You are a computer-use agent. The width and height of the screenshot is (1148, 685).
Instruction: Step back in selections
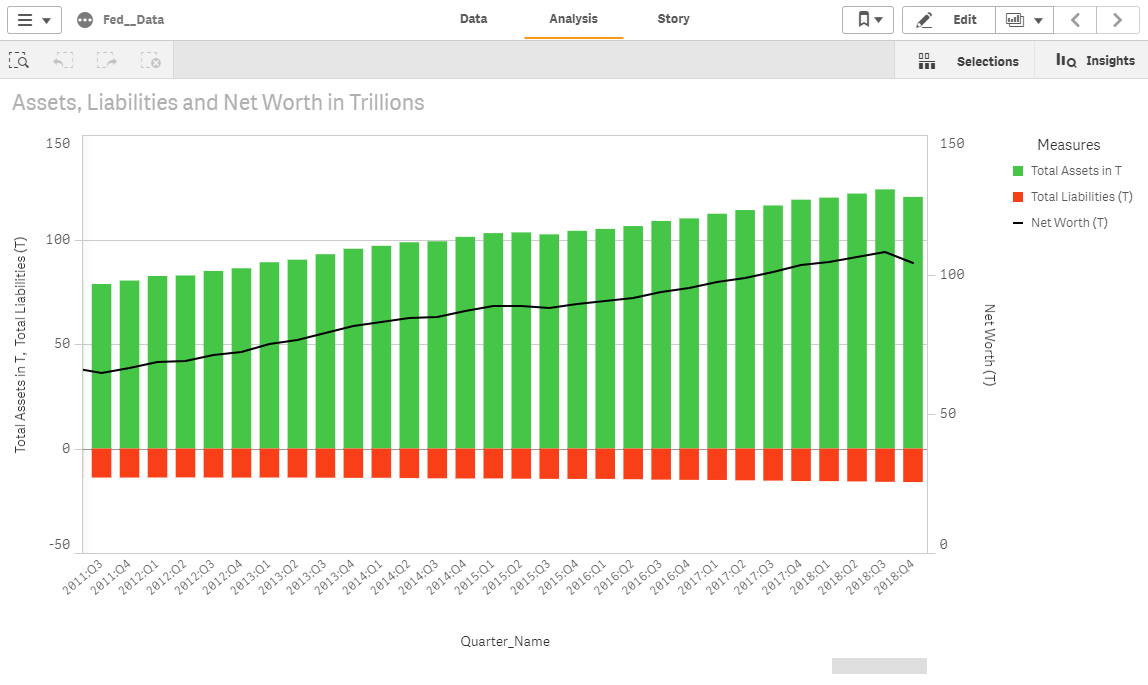63,61
